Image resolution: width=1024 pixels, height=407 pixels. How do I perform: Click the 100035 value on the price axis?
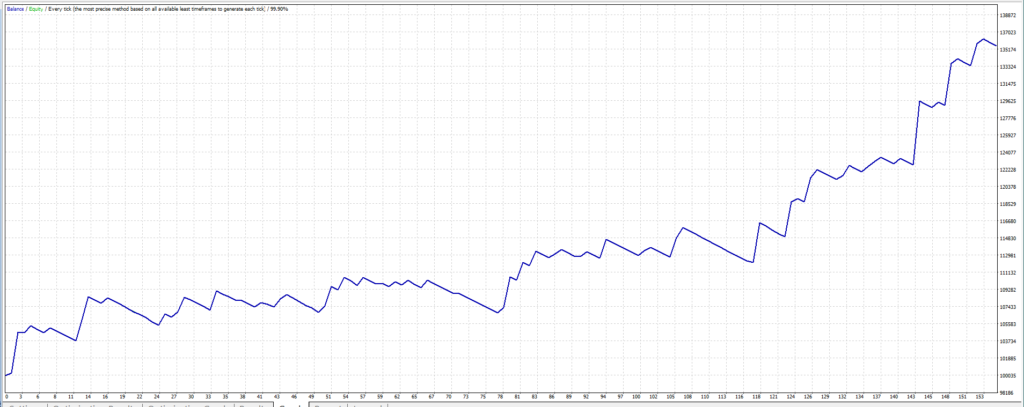pos(1009,376)
